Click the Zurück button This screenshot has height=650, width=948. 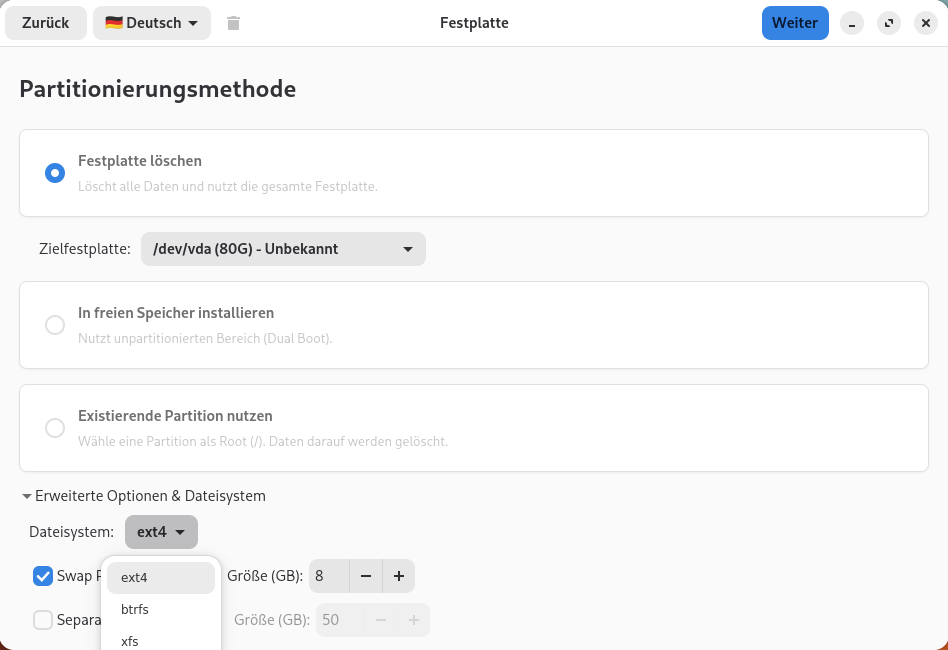pyautogui.click(x=46, y=23)
